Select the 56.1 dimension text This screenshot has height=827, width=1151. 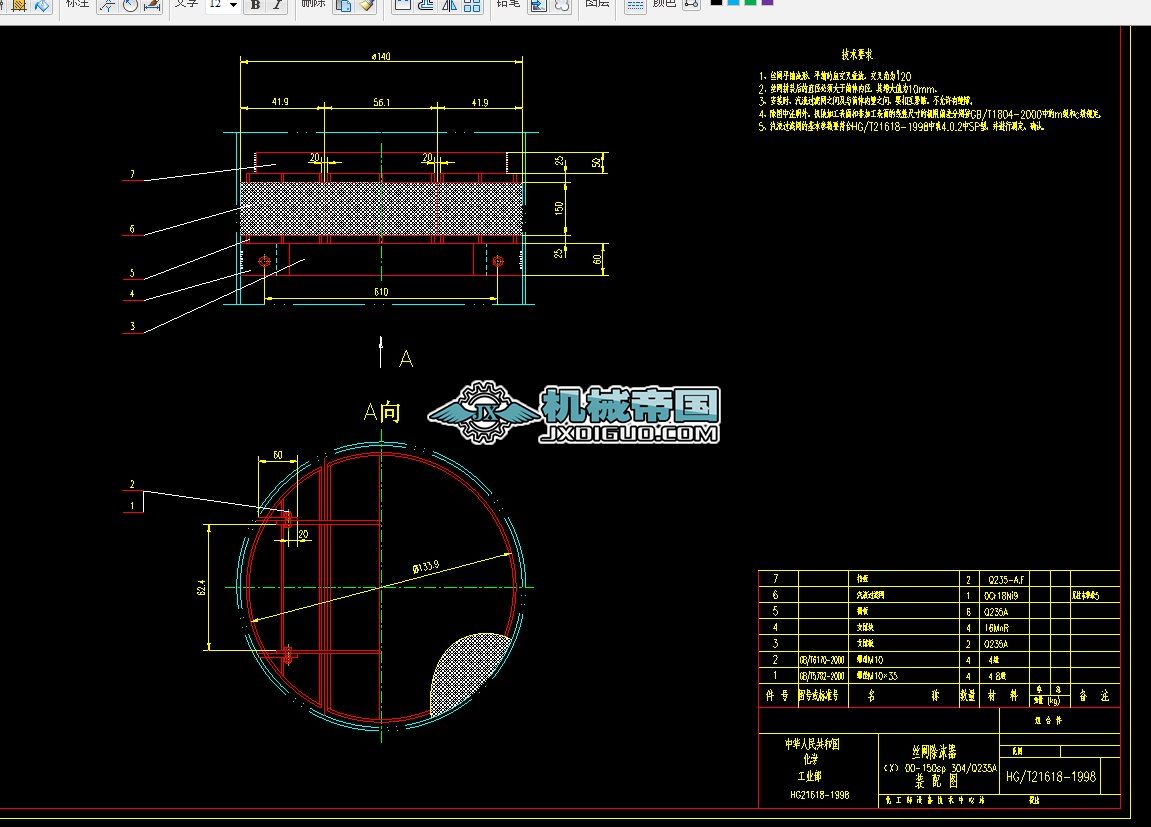tap(381, 102)
